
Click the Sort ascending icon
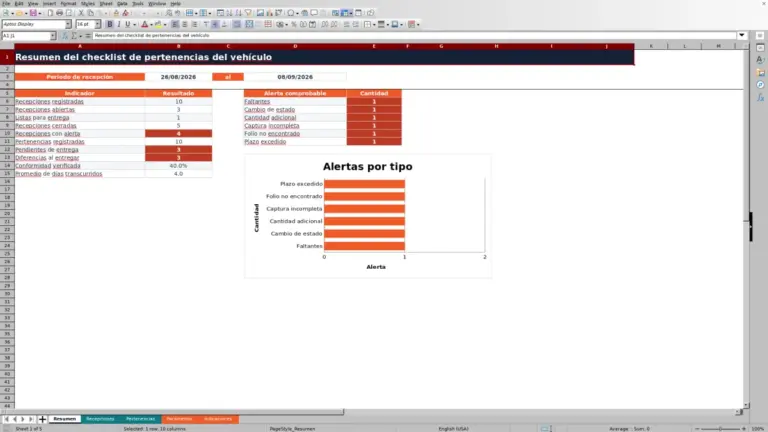[229, 13]
